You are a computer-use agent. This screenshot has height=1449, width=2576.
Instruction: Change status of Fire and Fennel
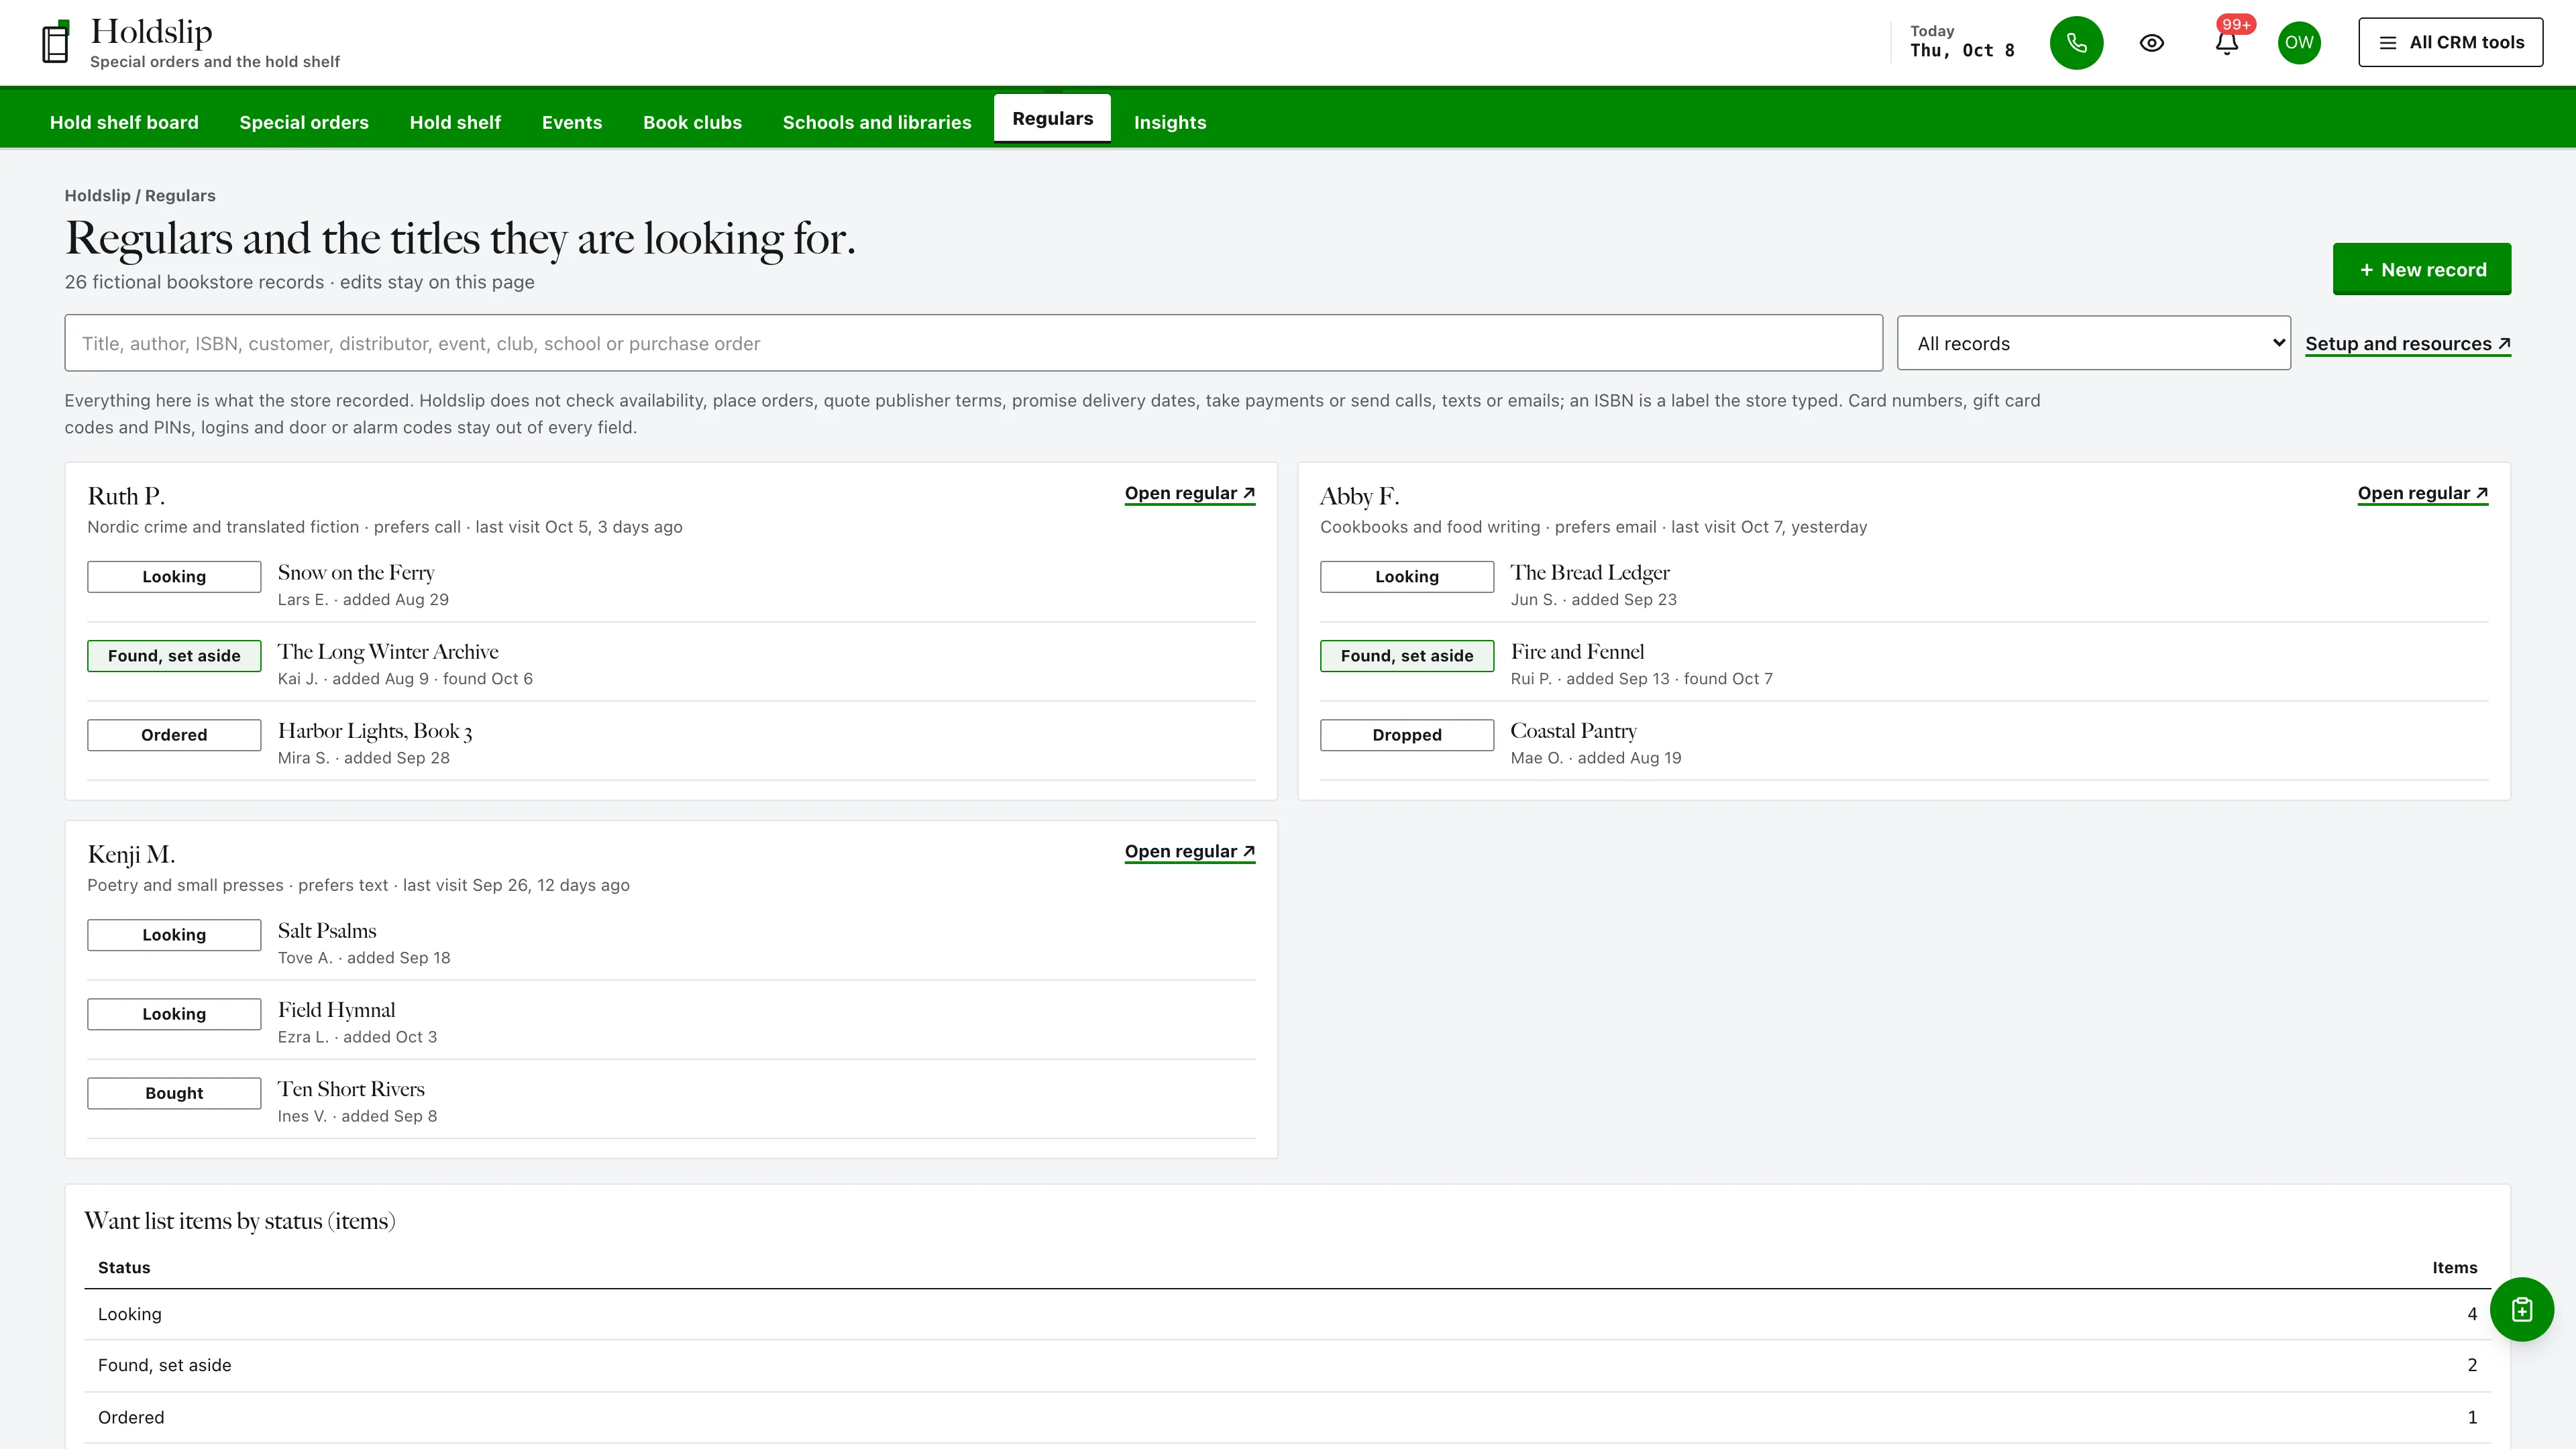(x=1406, y=656)
